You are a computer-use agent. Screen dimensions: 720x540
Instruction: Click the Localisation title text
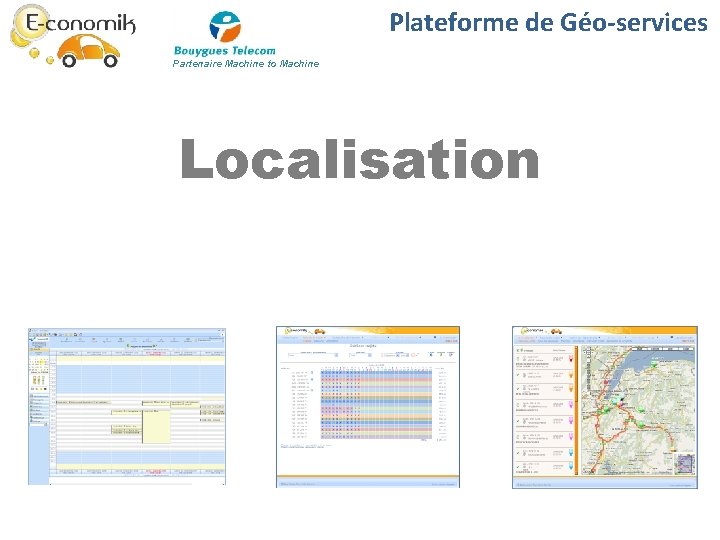[360, 159]
